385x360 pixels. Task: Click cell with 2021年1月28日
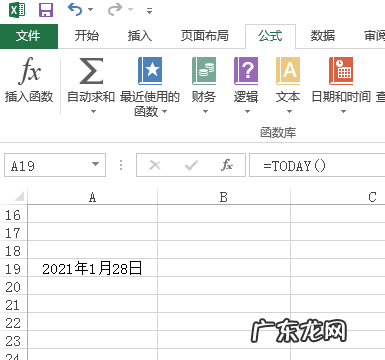pyautogui.click(x=92, y=268)
